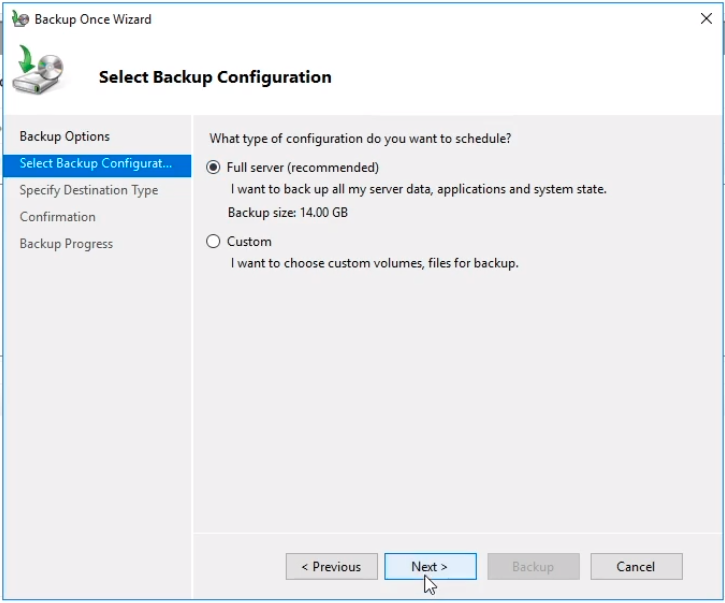Open the Specify Destination Type step
Viewport: 725px width, 603px height.
(x=89, y=190)
